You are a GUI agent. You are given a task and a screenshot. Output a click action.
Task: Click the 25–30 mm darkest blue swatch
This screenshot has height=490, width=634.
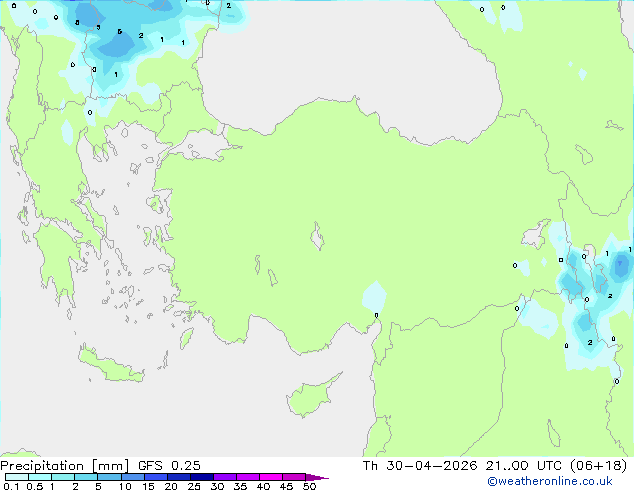click(202, 477)
